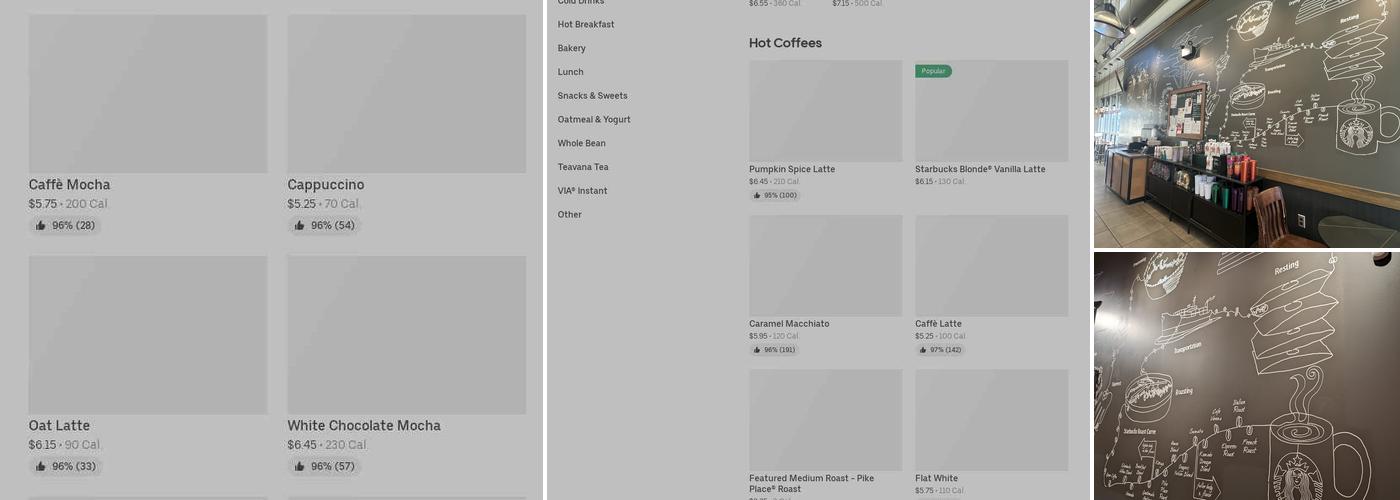Click the 96% (33) rating text

coord(73,467)
